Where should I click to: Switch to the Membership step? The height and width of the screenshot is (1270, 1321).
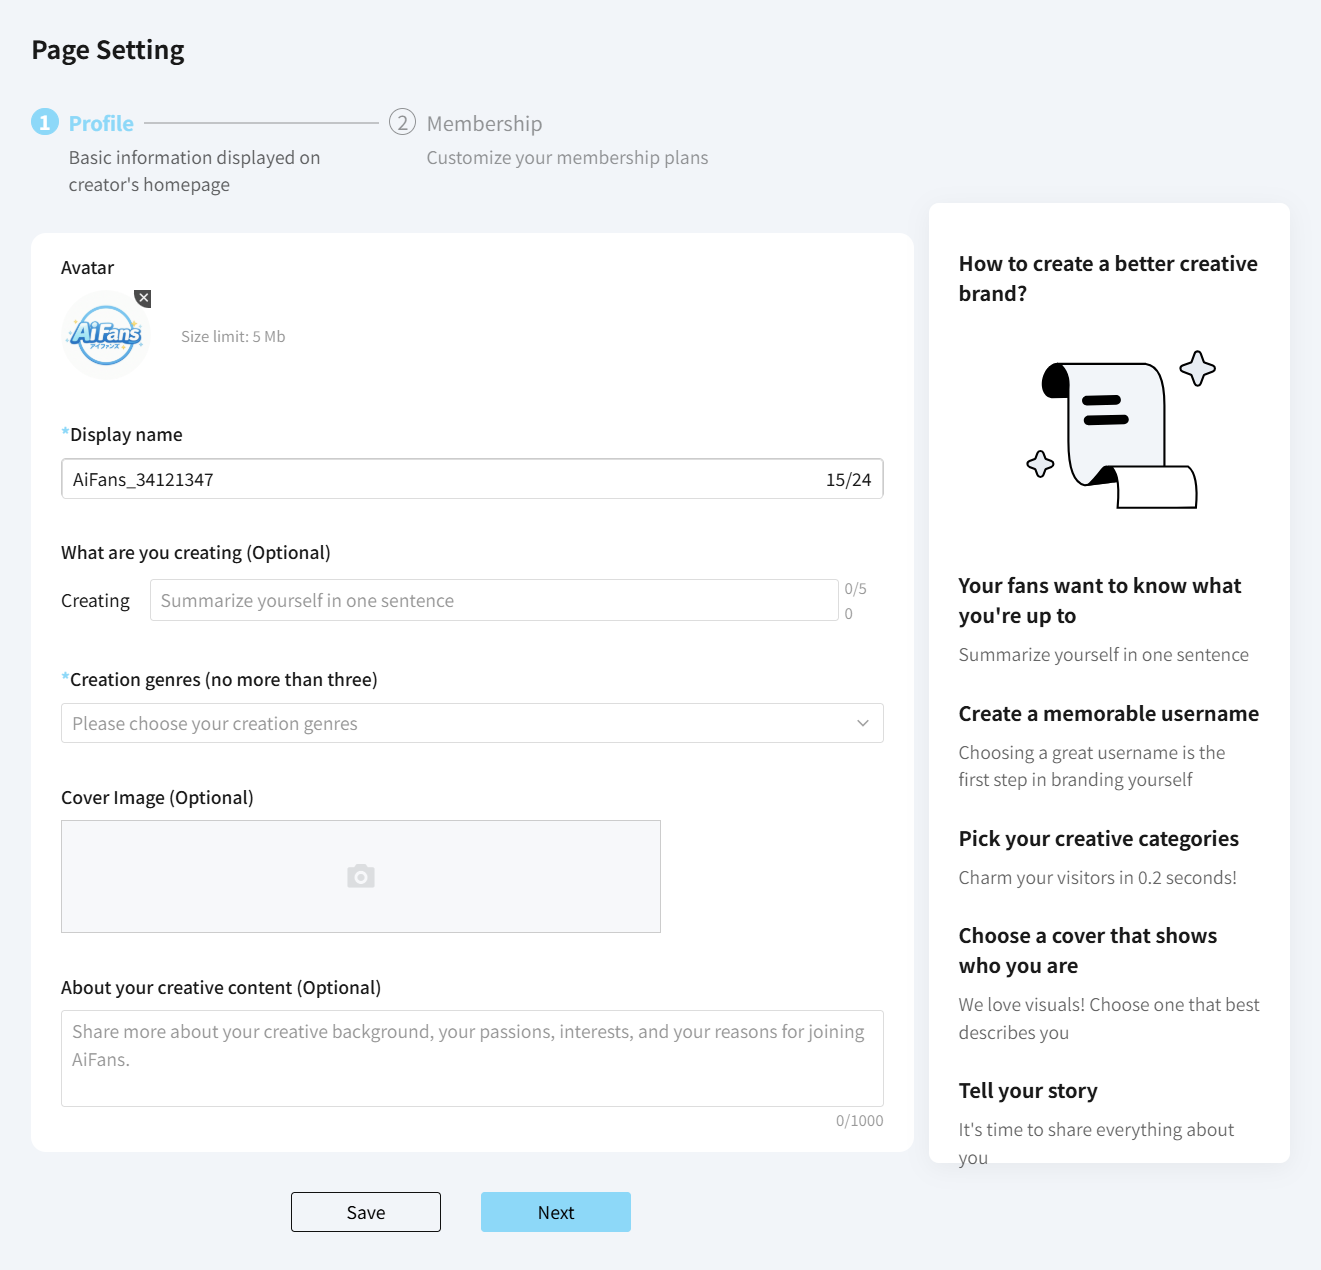pos(484,123)
